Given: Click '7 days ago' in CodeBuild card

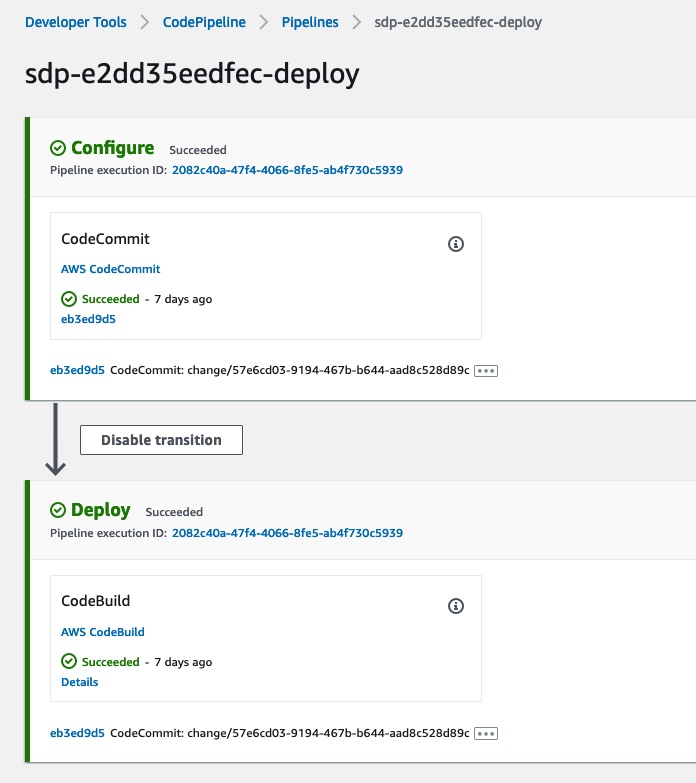Looking at the screenshot, I should (183, 662).
